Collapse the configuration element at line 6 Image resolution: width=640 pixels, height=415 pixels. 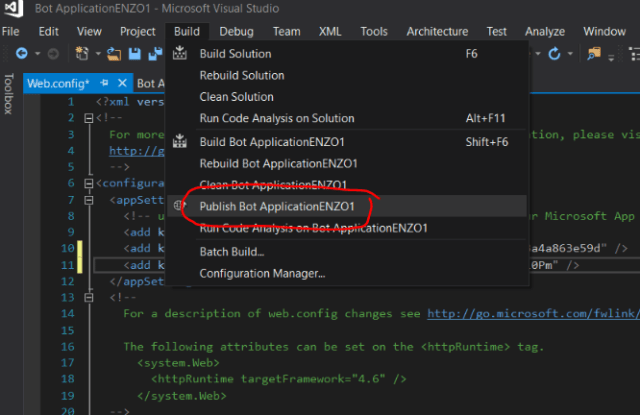(89, 184)
